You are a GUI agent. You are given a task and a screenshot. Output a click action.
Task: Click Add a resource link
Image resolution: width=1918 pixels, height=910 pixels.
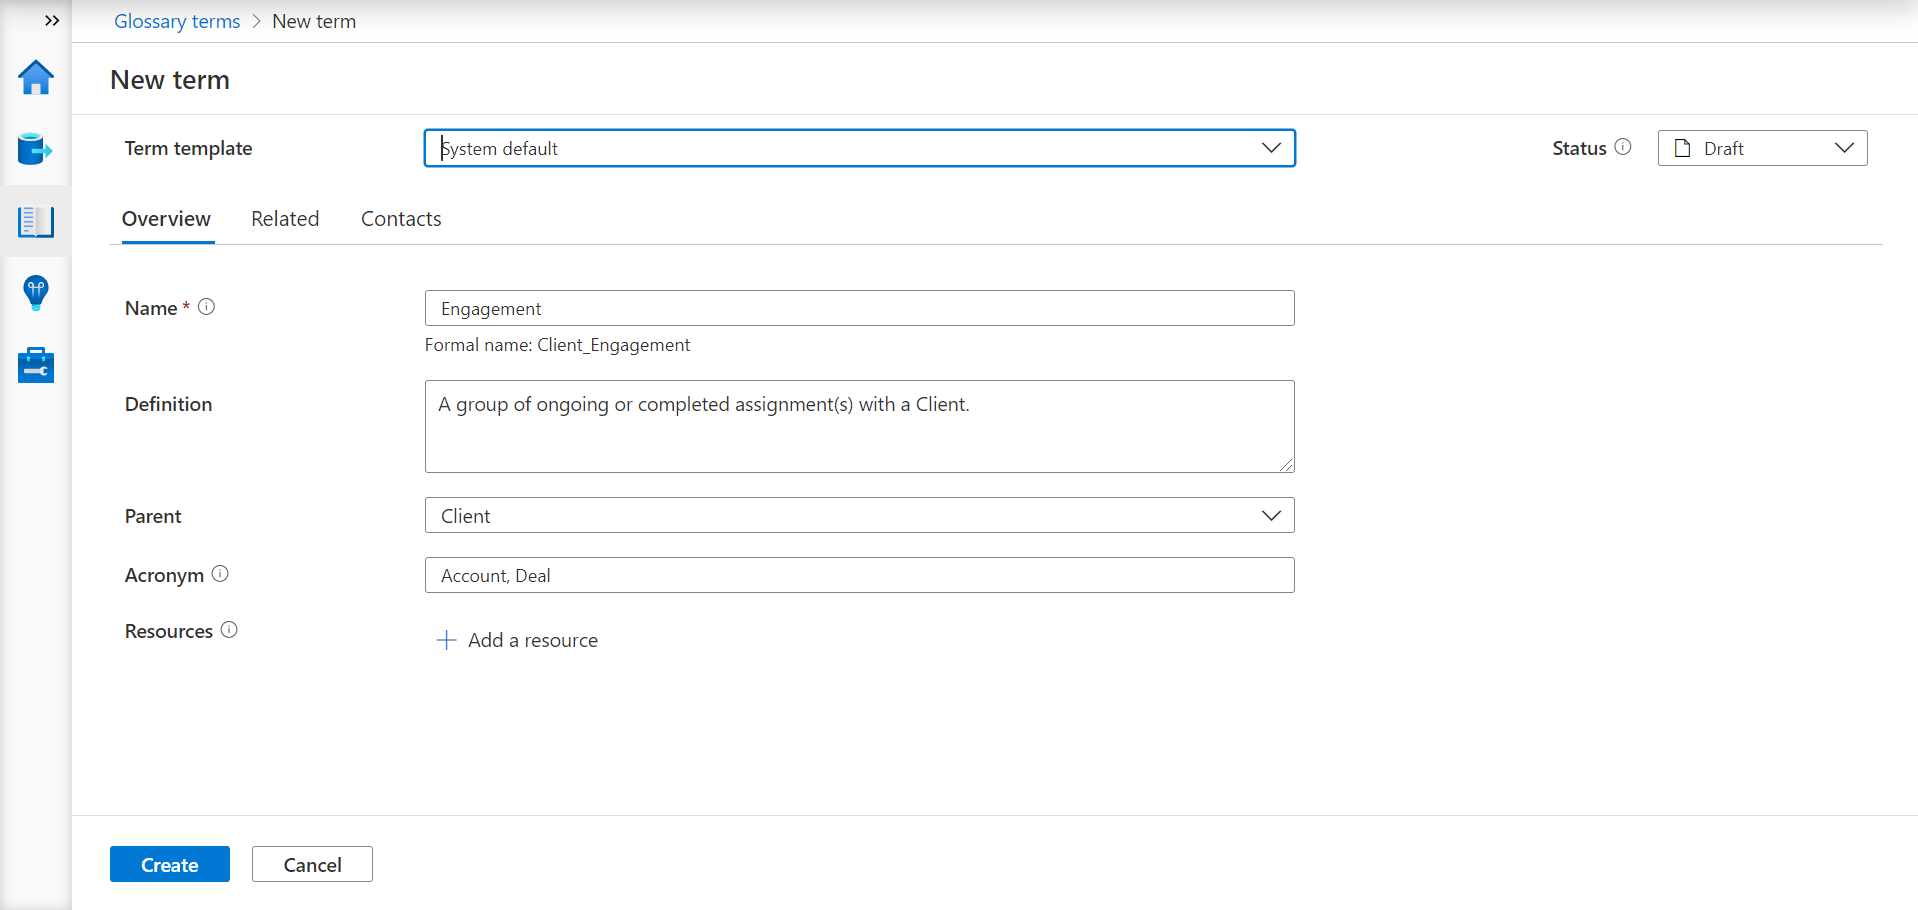click(x=518, y=640)
